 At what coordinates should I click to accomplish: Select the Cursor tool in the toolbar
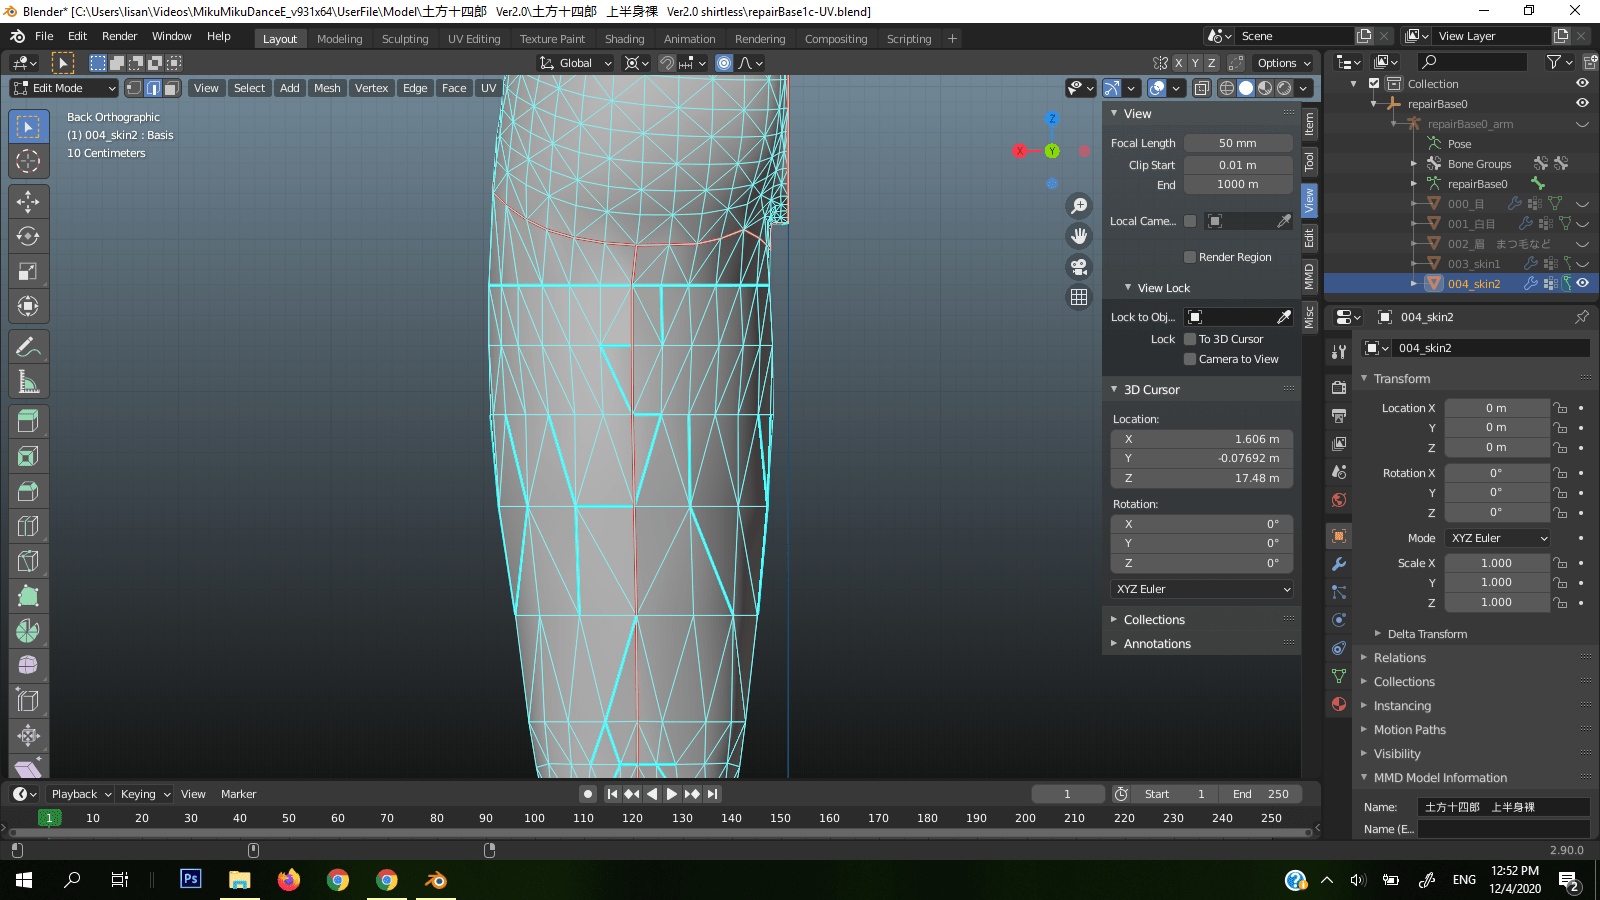point(28,161)
